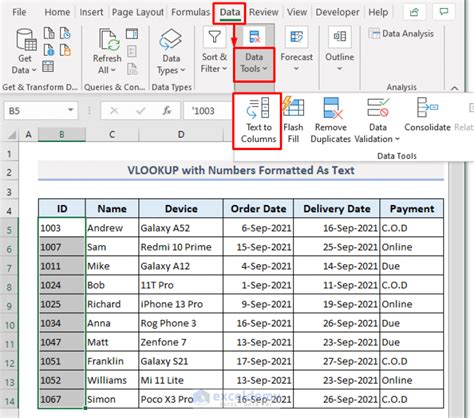Click cell containing 1025
This screenshot has height=418, width=474.
click(x=62, y=304)
